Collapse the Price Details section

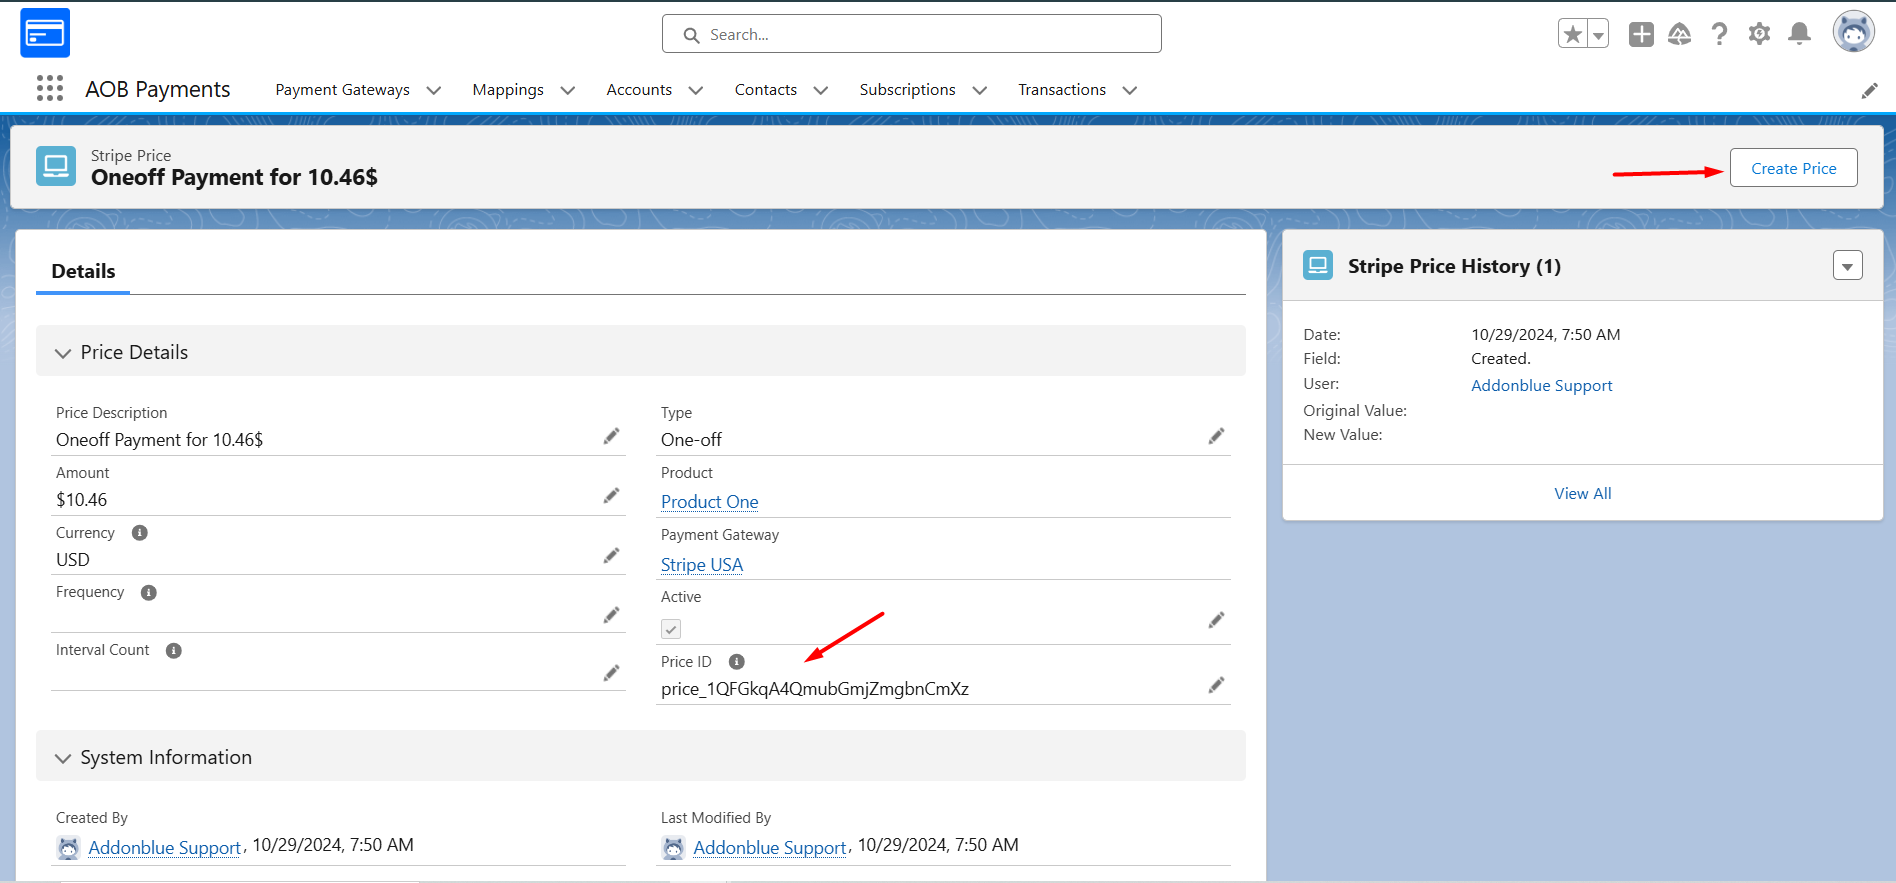click(x=63, y=353)
